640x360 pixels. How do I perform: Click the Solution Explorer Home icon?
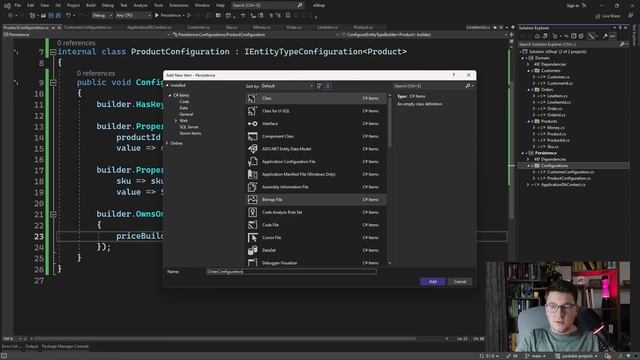click(537, 36)
